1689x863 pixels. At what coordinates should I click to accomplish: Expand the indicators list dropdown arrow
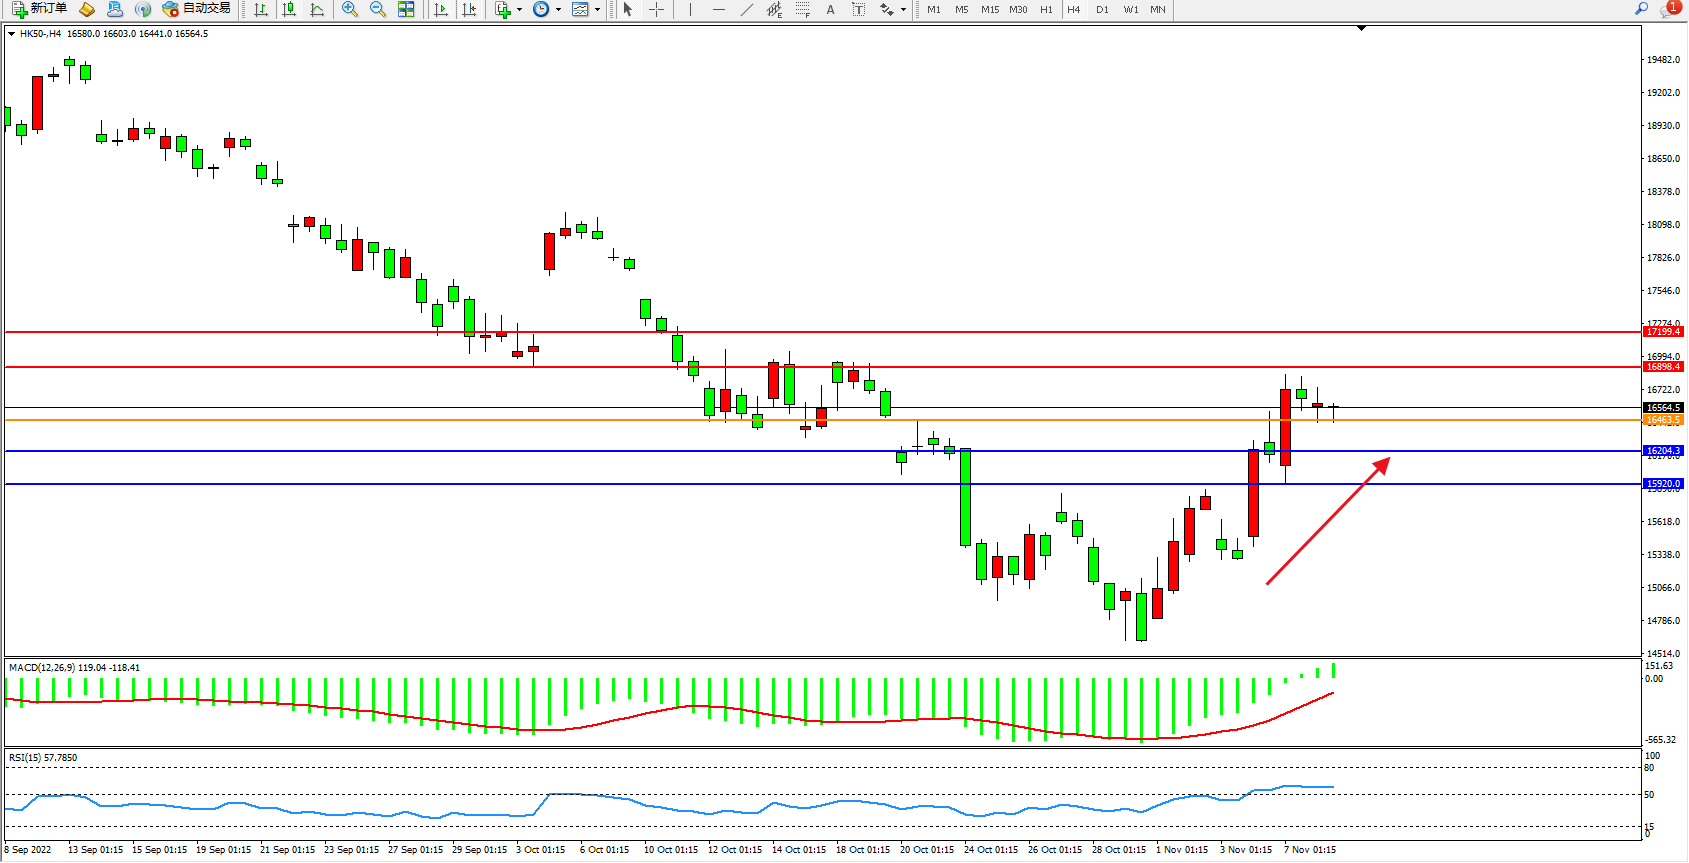coord(519,10)
